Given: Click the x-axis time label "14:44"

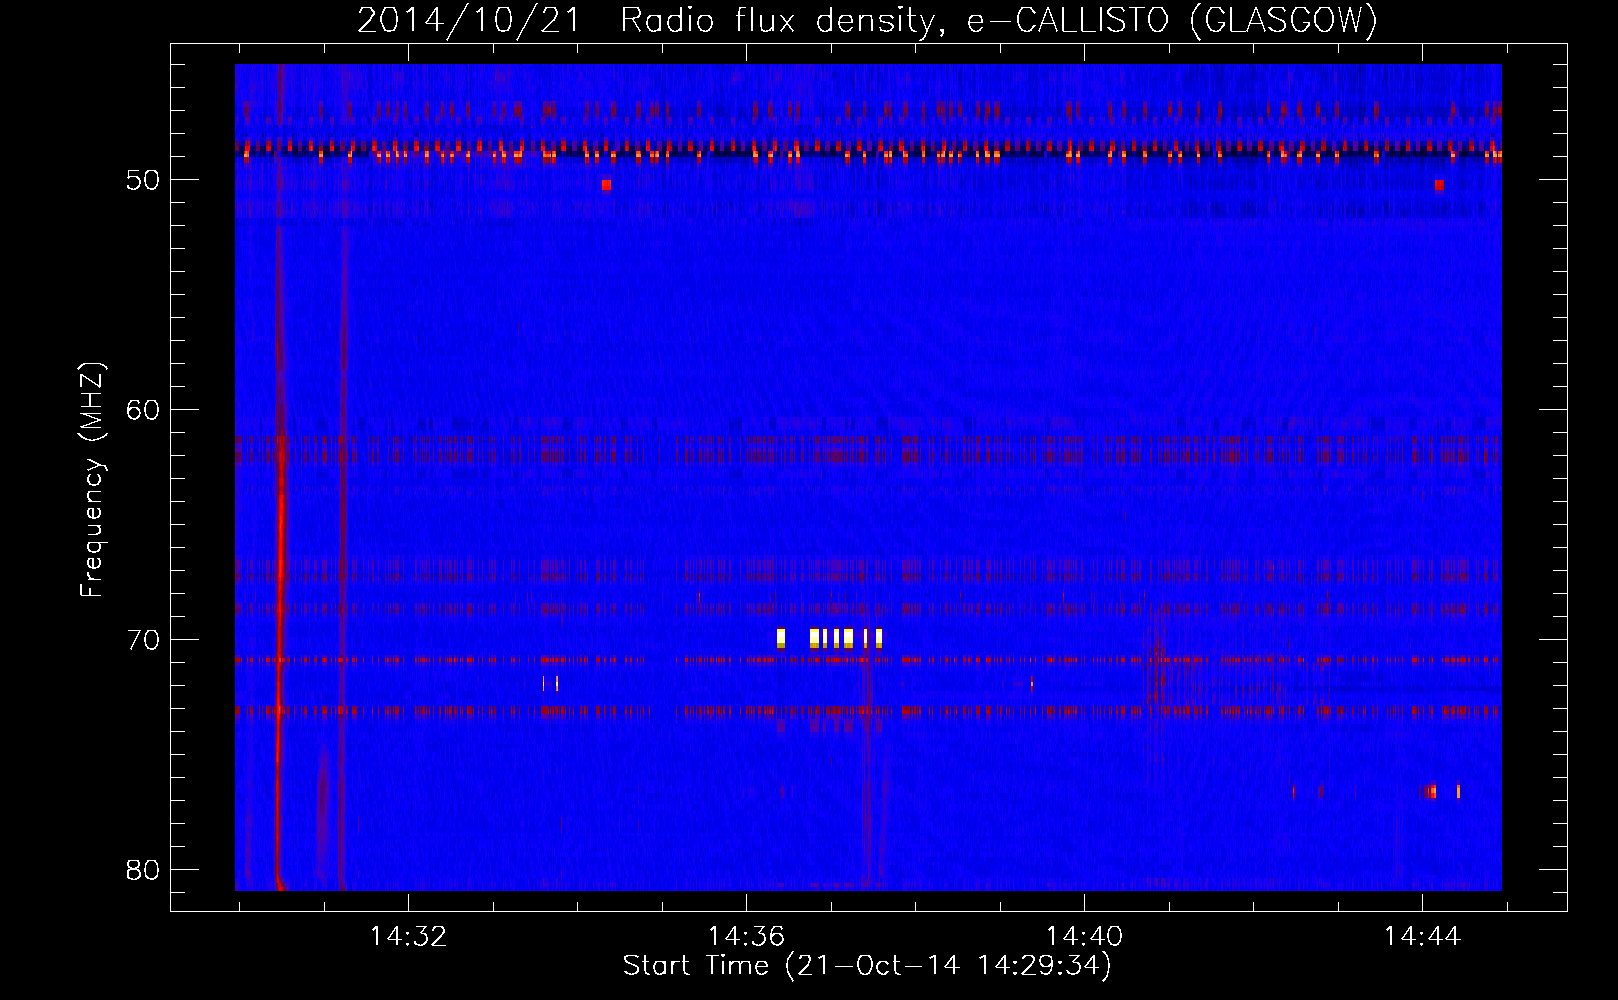Looking at the screenshot, I should (x=1422, y=937).
